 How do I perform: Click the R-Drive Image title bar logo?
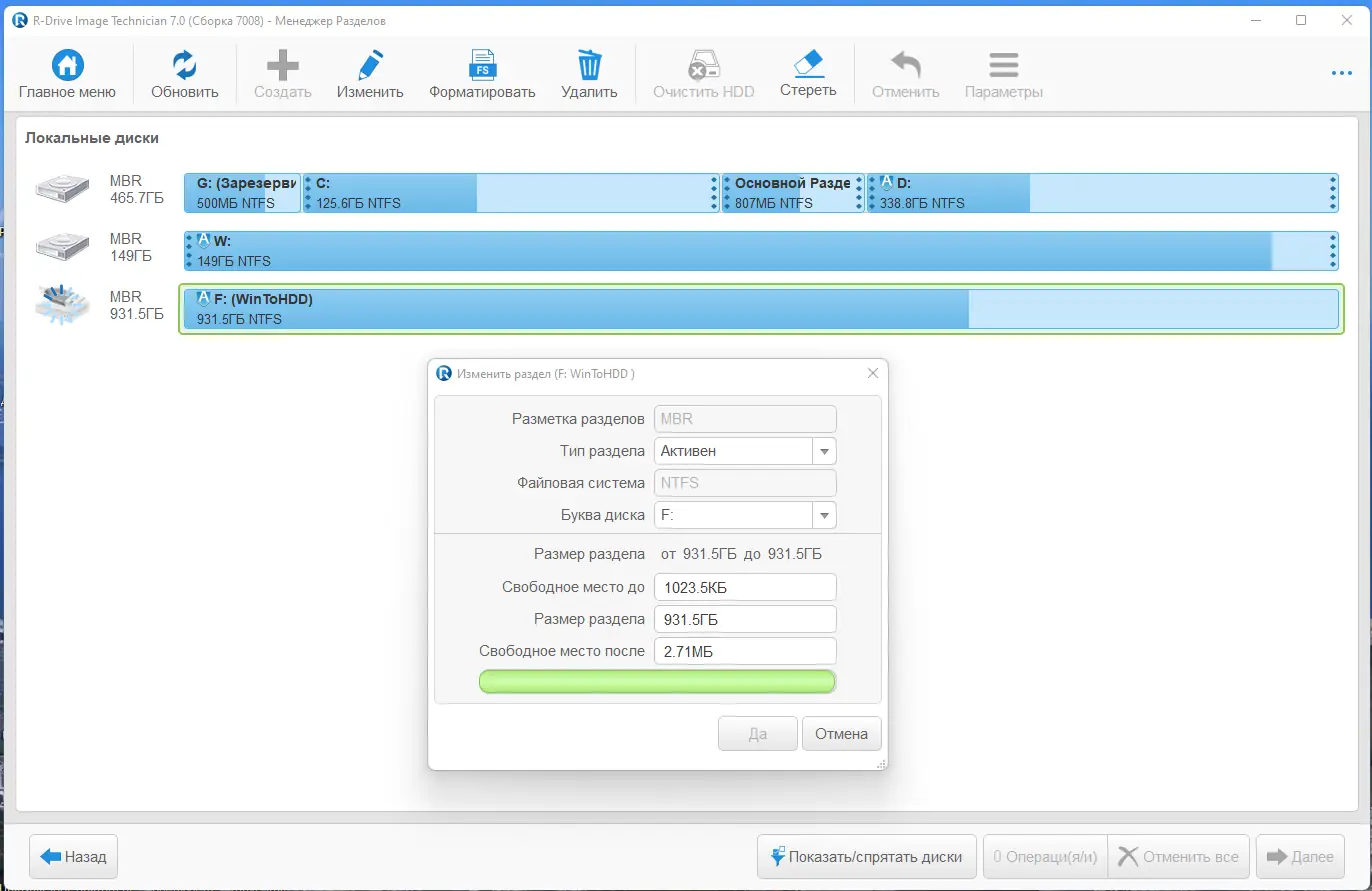tap(20, 20)
